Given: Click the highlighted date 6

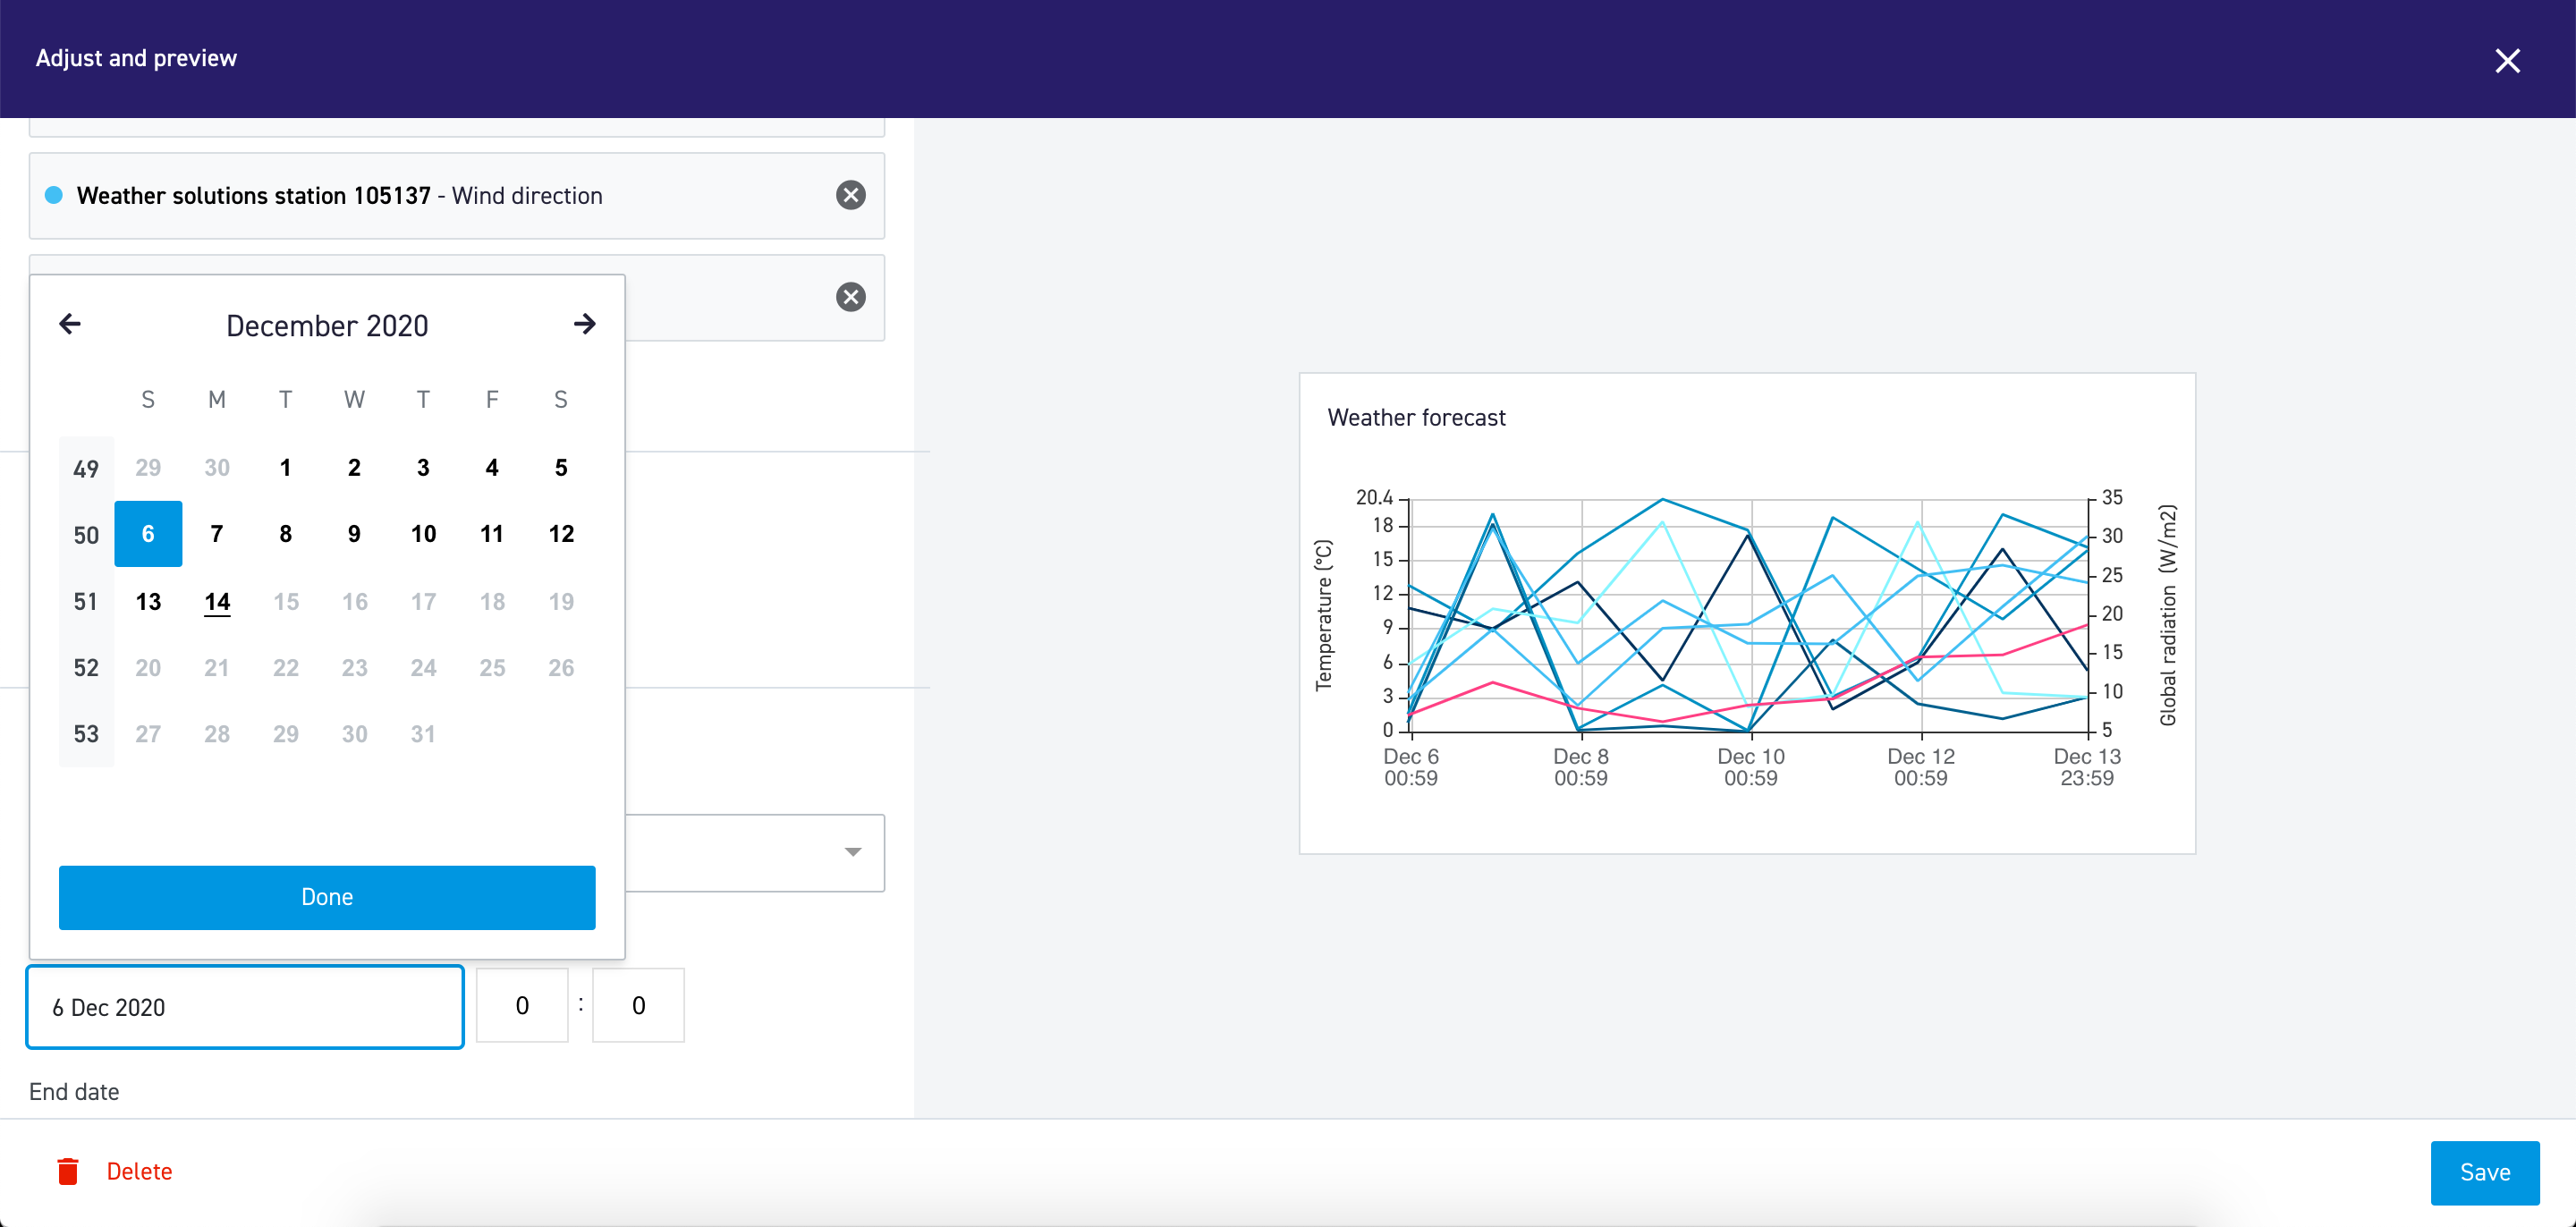Looking at the screenshot, I should (148, 534).
